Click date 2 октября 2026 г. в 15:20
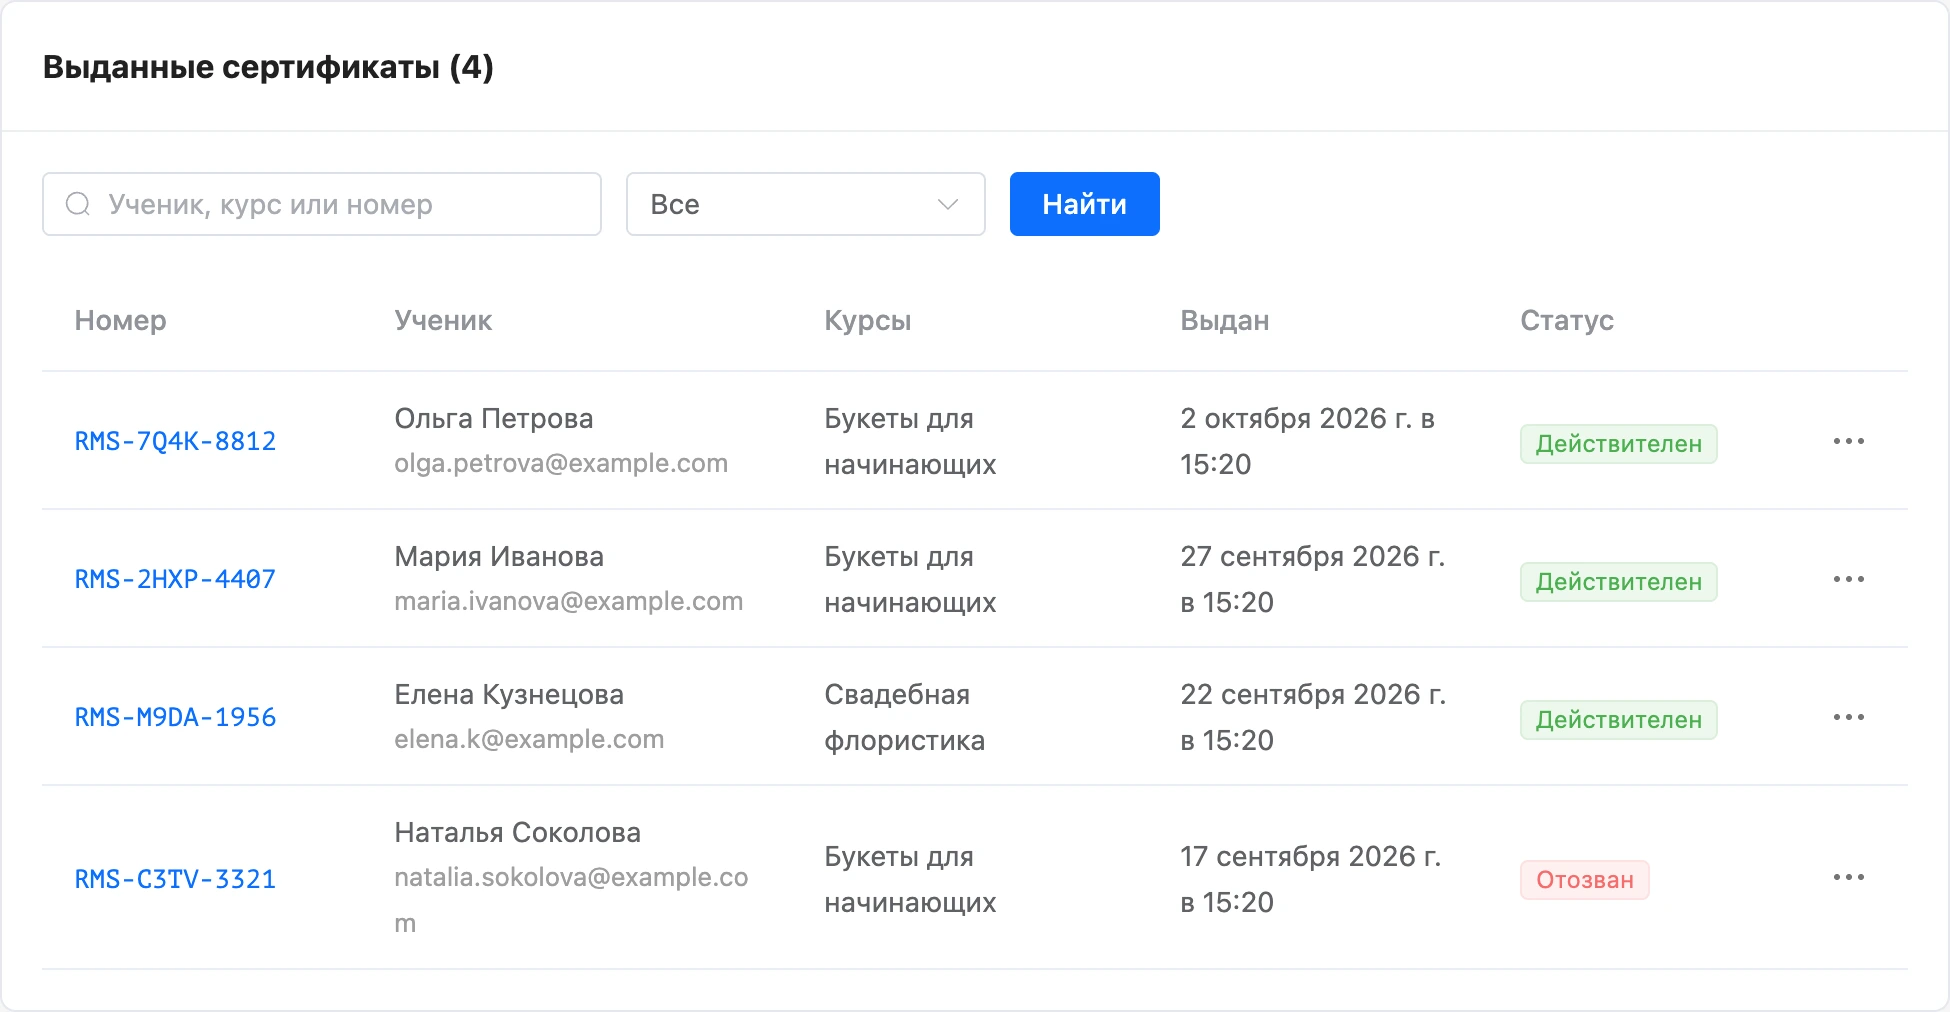 pos(1308,441)
